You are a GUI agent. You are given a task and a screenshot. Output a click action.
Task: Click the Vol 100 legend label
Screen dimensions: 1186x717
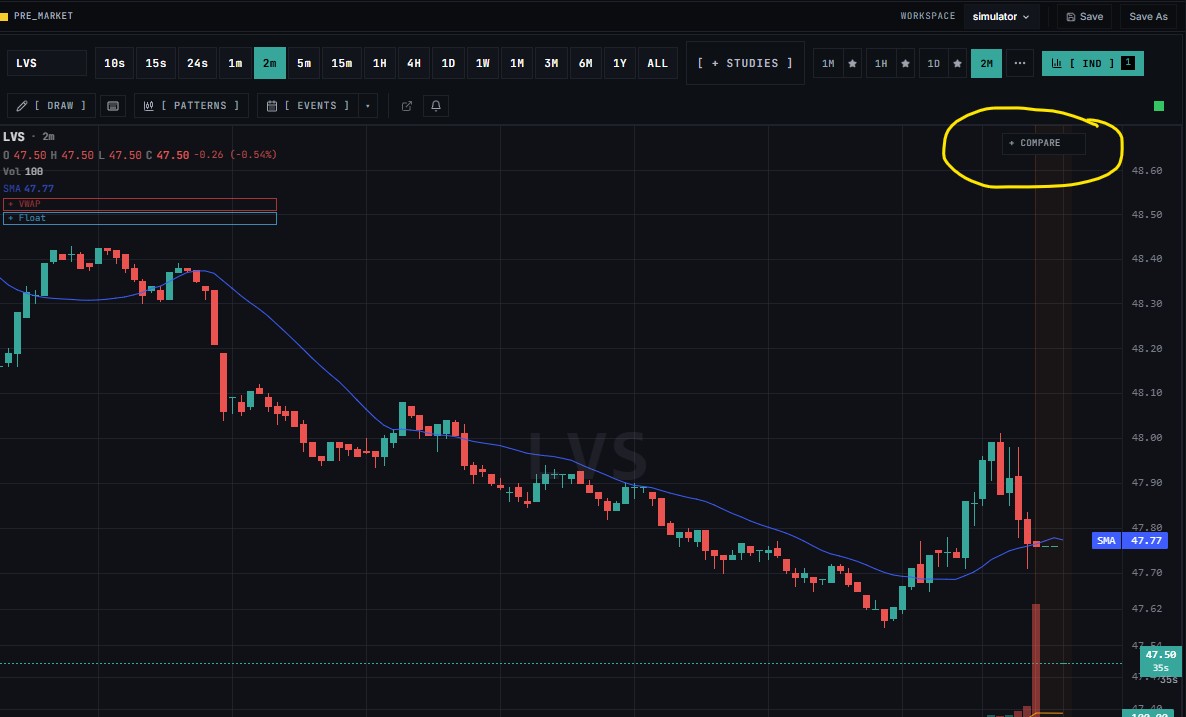tap(23, 172)
